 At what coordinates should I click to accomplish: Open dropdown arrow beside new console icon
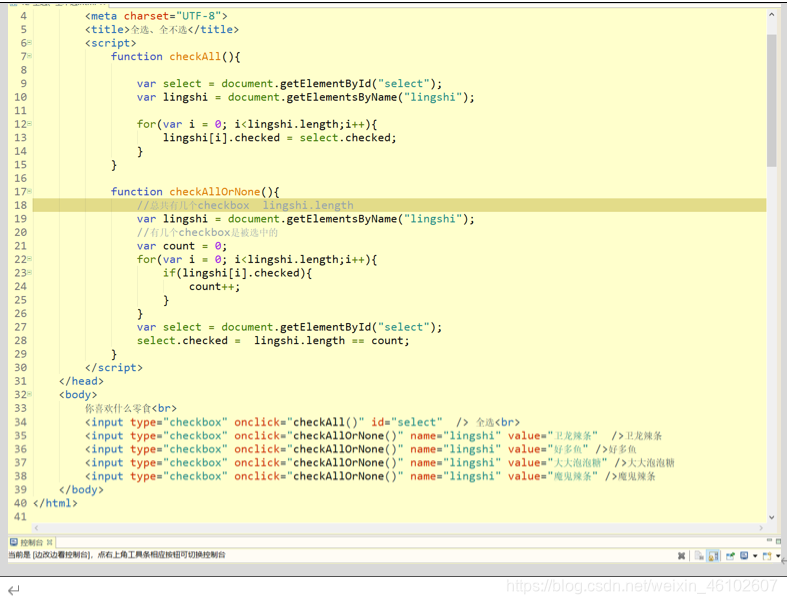[778, 556]
